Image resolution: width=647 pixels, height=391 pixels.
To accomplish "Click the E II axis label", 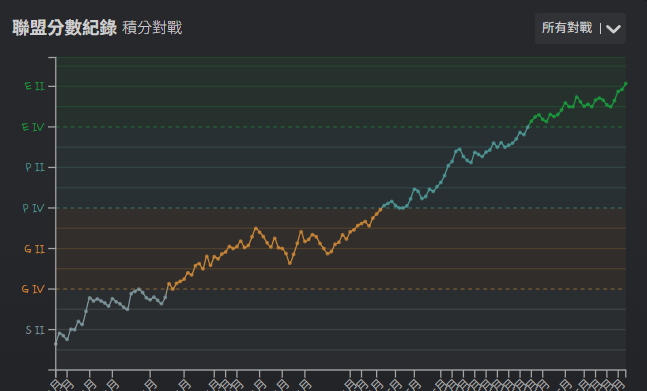I will click(35, 86).
